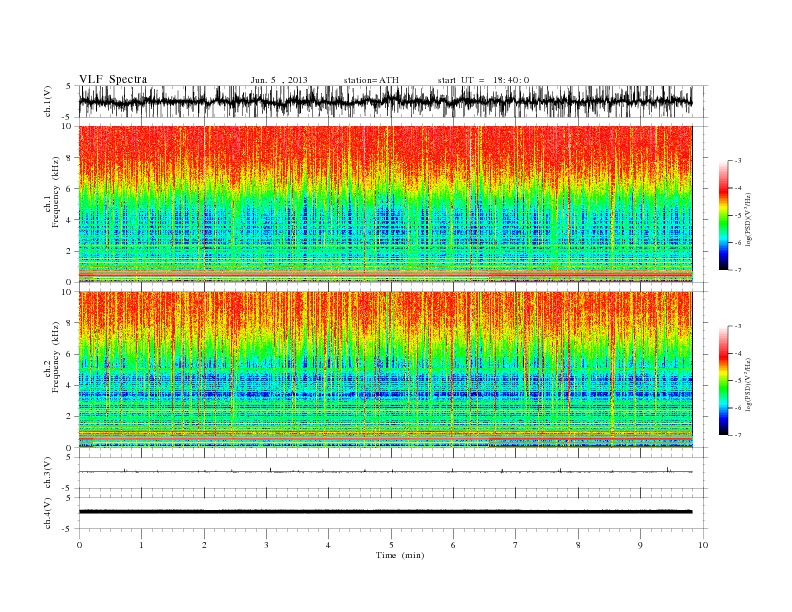Image resolution: width=792 pixels, height=612 pixels.
Task: Click the "ch.4(V)" waveform axis label
Action: click(48, 513)
